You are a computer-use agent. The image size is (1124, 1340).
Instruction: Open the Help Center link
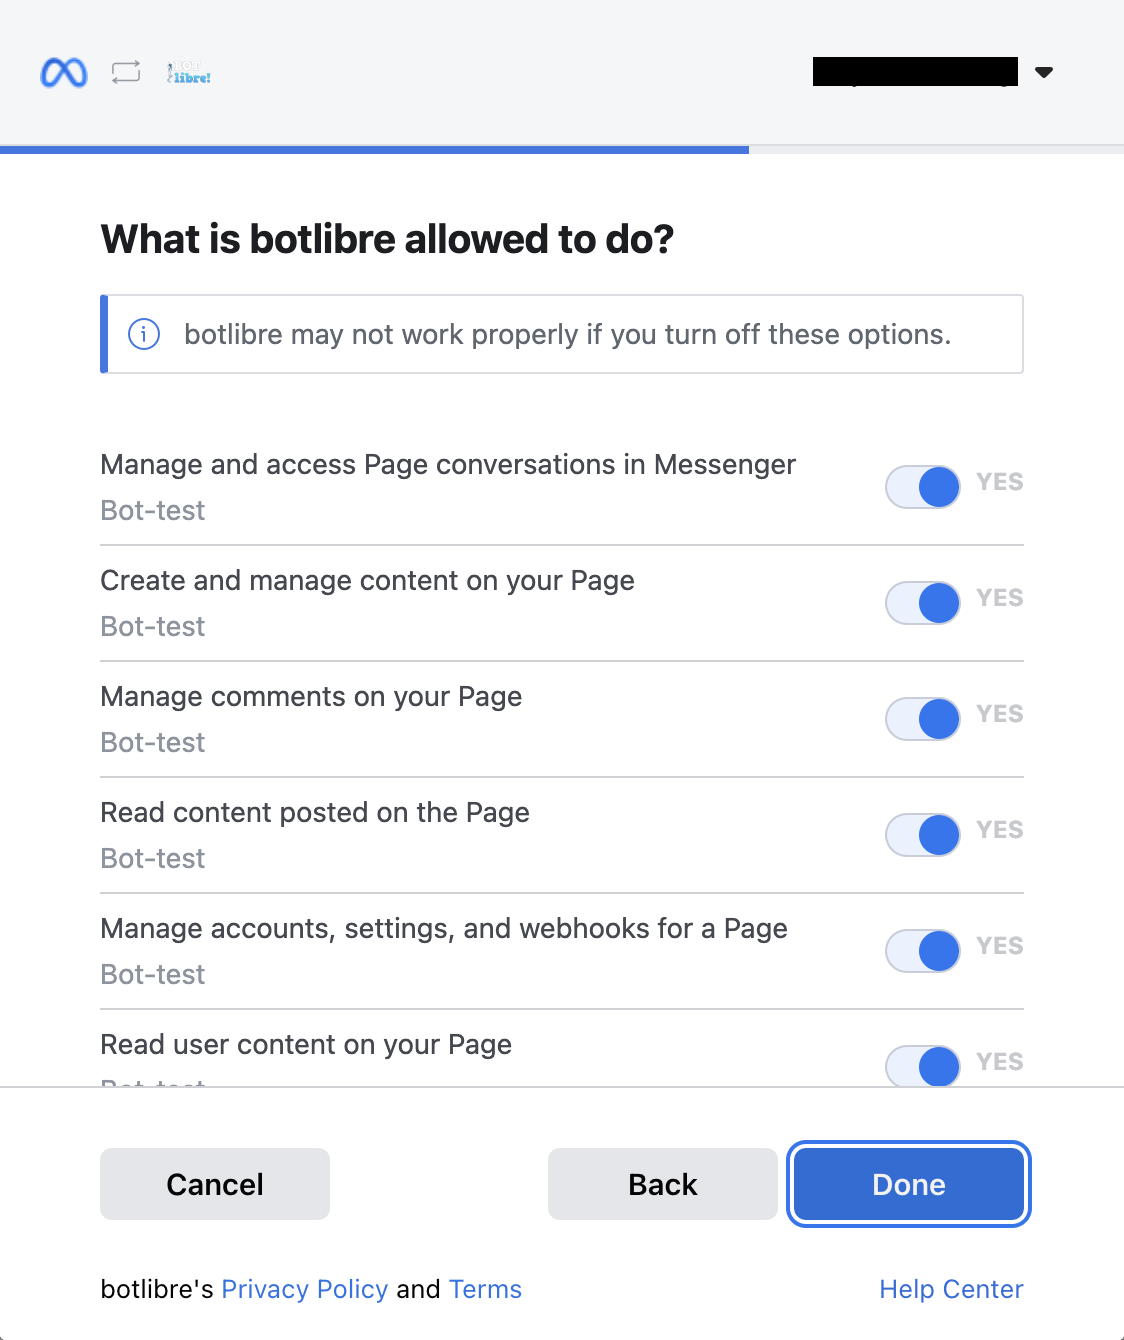[x=951, y=1289]
